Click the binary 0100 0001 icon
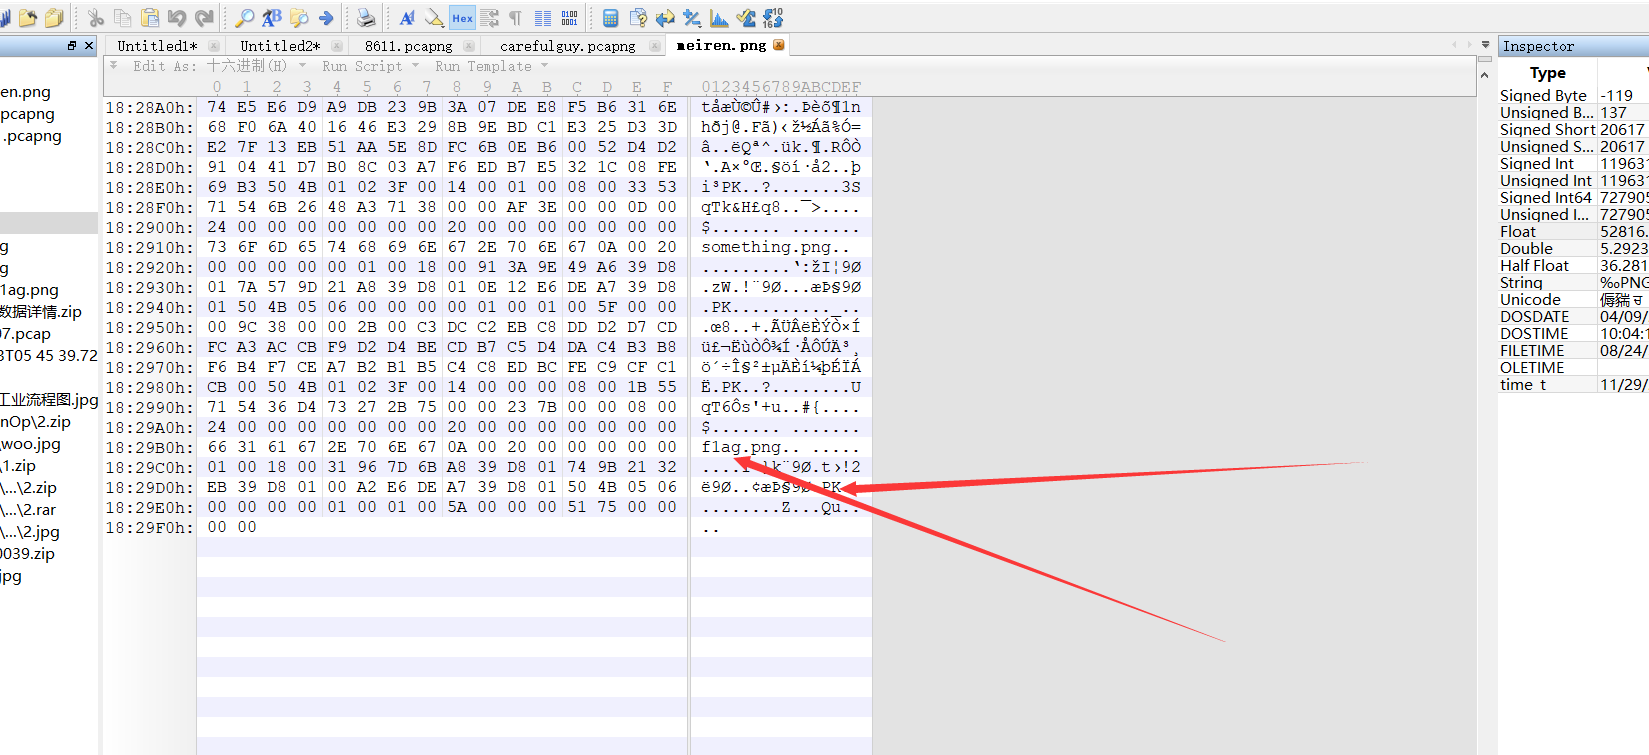 pyautogui.click(x=569, y=18)
